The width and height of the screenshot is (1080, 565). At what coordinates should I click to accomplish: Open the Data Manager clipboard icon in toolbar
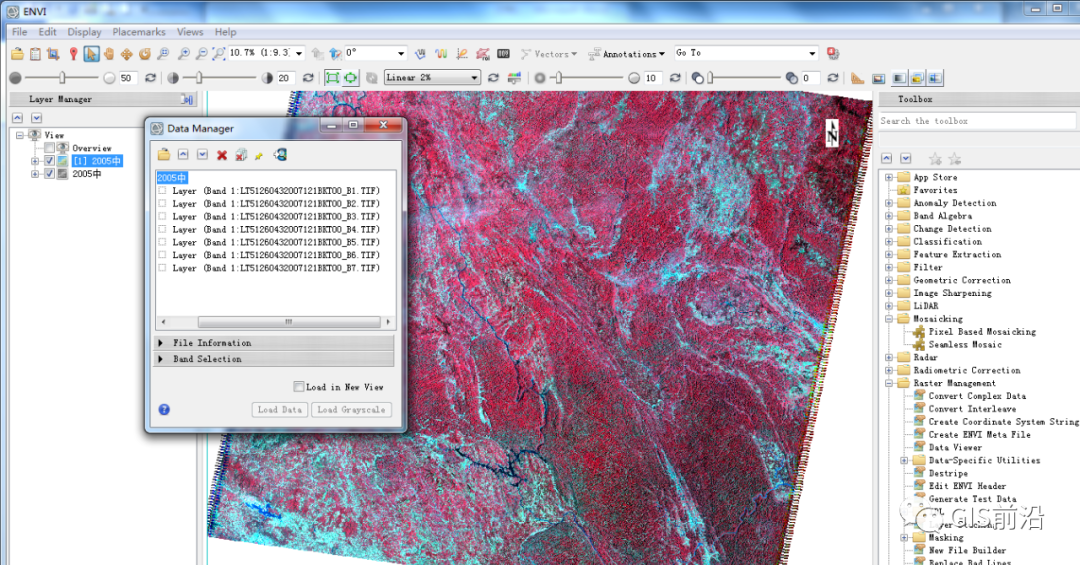35,54
